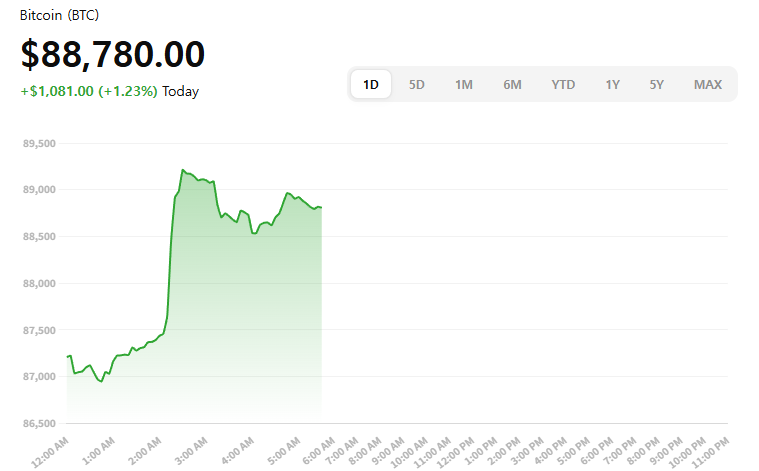The height and width of the screenshot is (471, 759).
Task: Click the Bitcoin (BTC) title
Action: point(59,16)
